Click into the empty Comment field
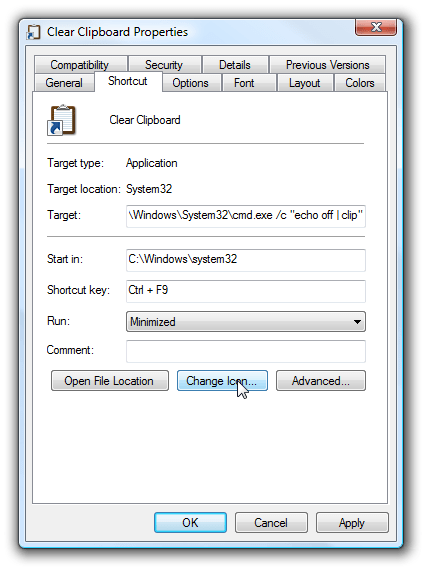 point(245,351)
